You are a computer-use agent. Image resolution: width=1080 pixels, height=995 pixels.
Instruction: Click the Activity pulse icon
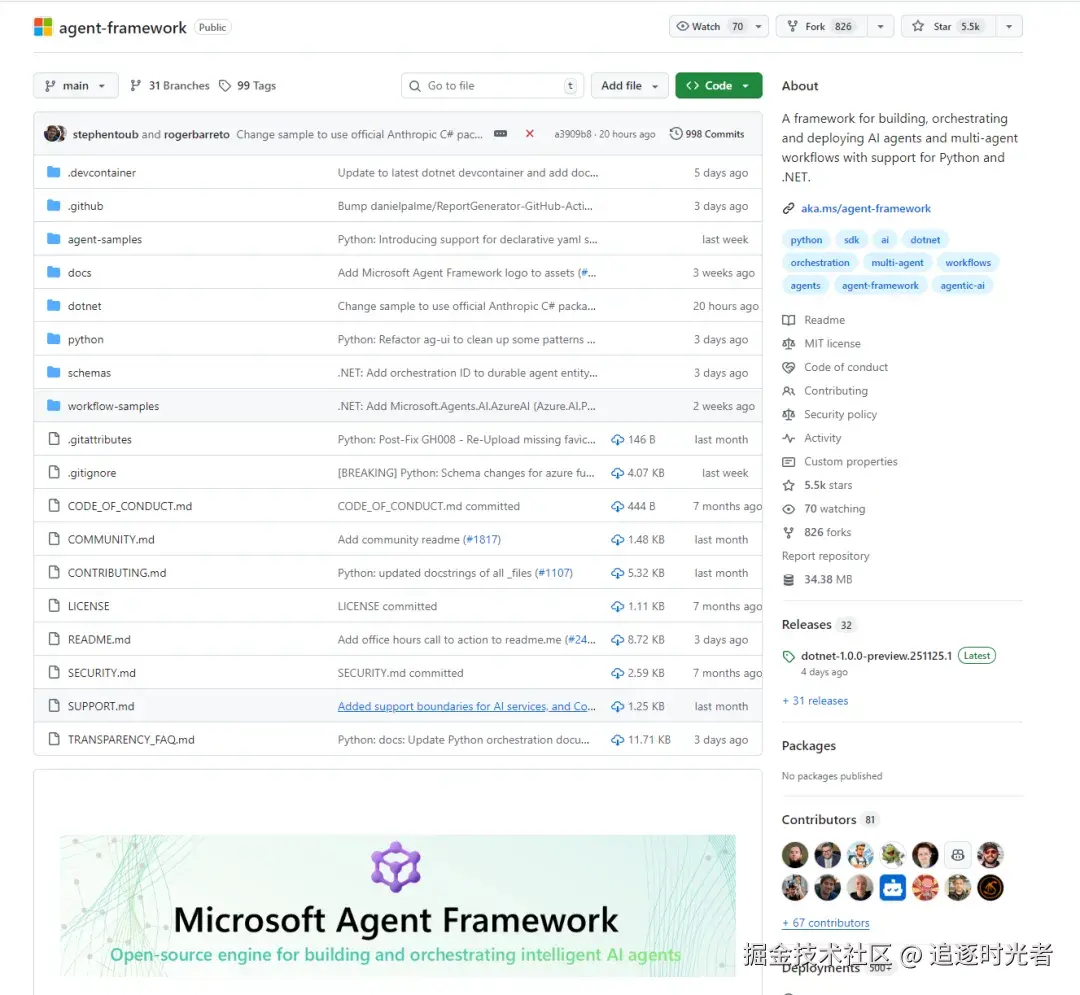(x=789, y=438)
